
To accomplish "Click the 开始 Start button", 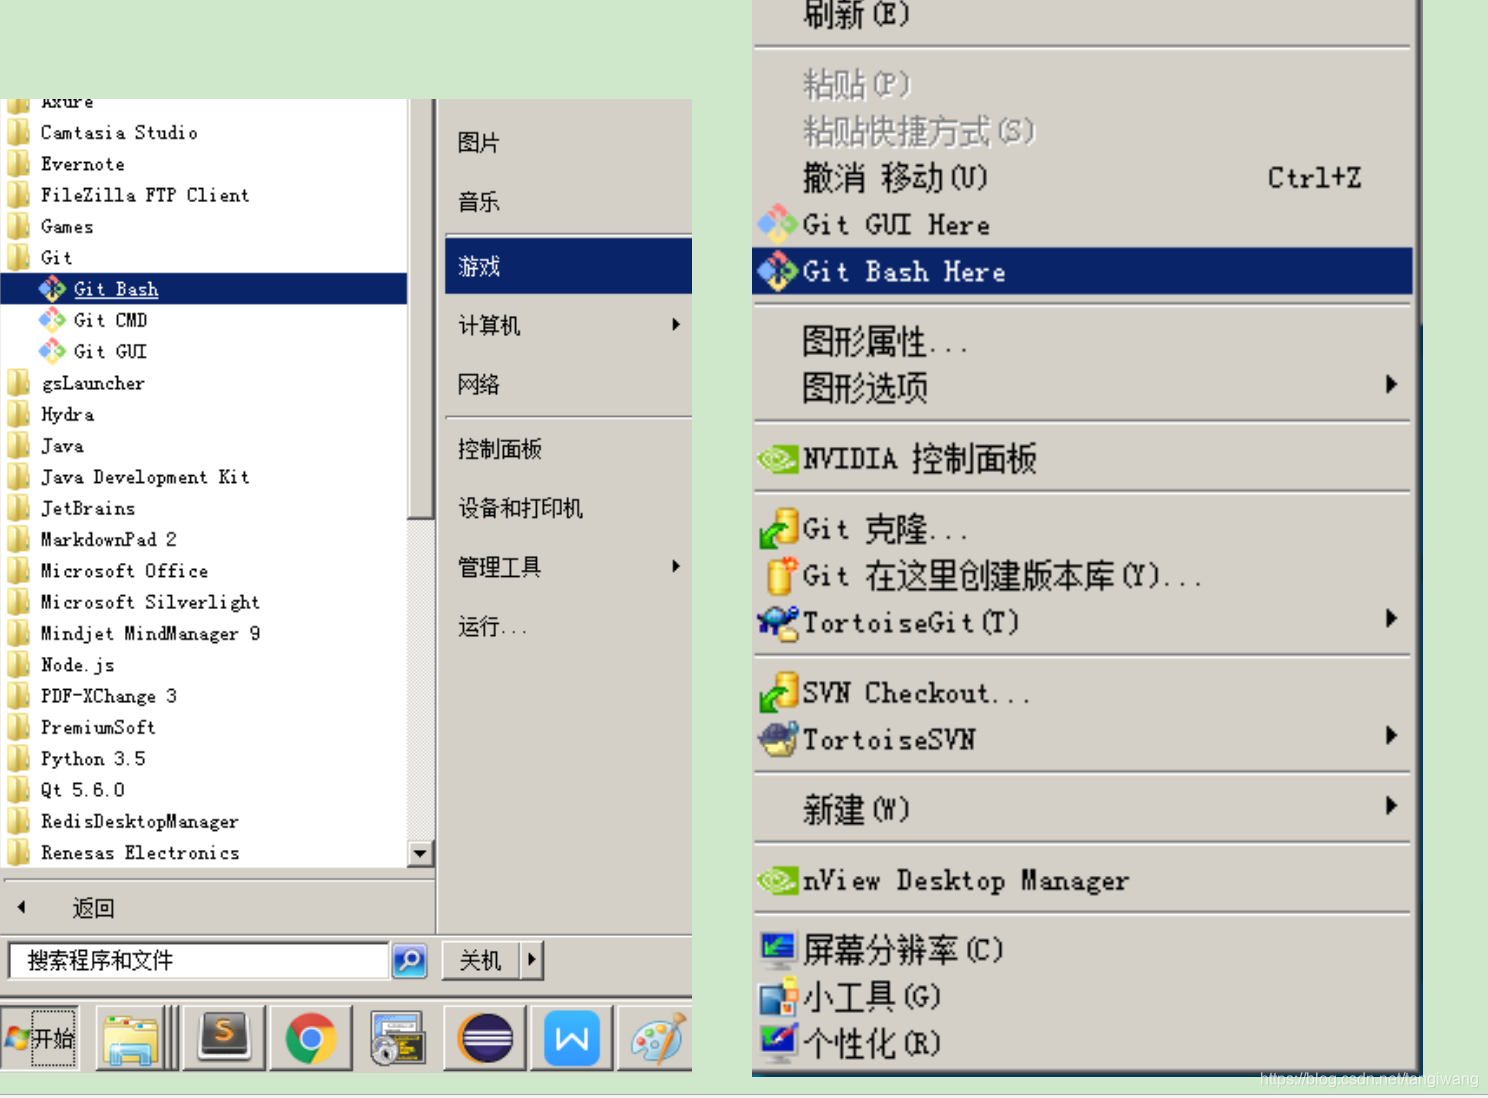I will [40, 1039].
